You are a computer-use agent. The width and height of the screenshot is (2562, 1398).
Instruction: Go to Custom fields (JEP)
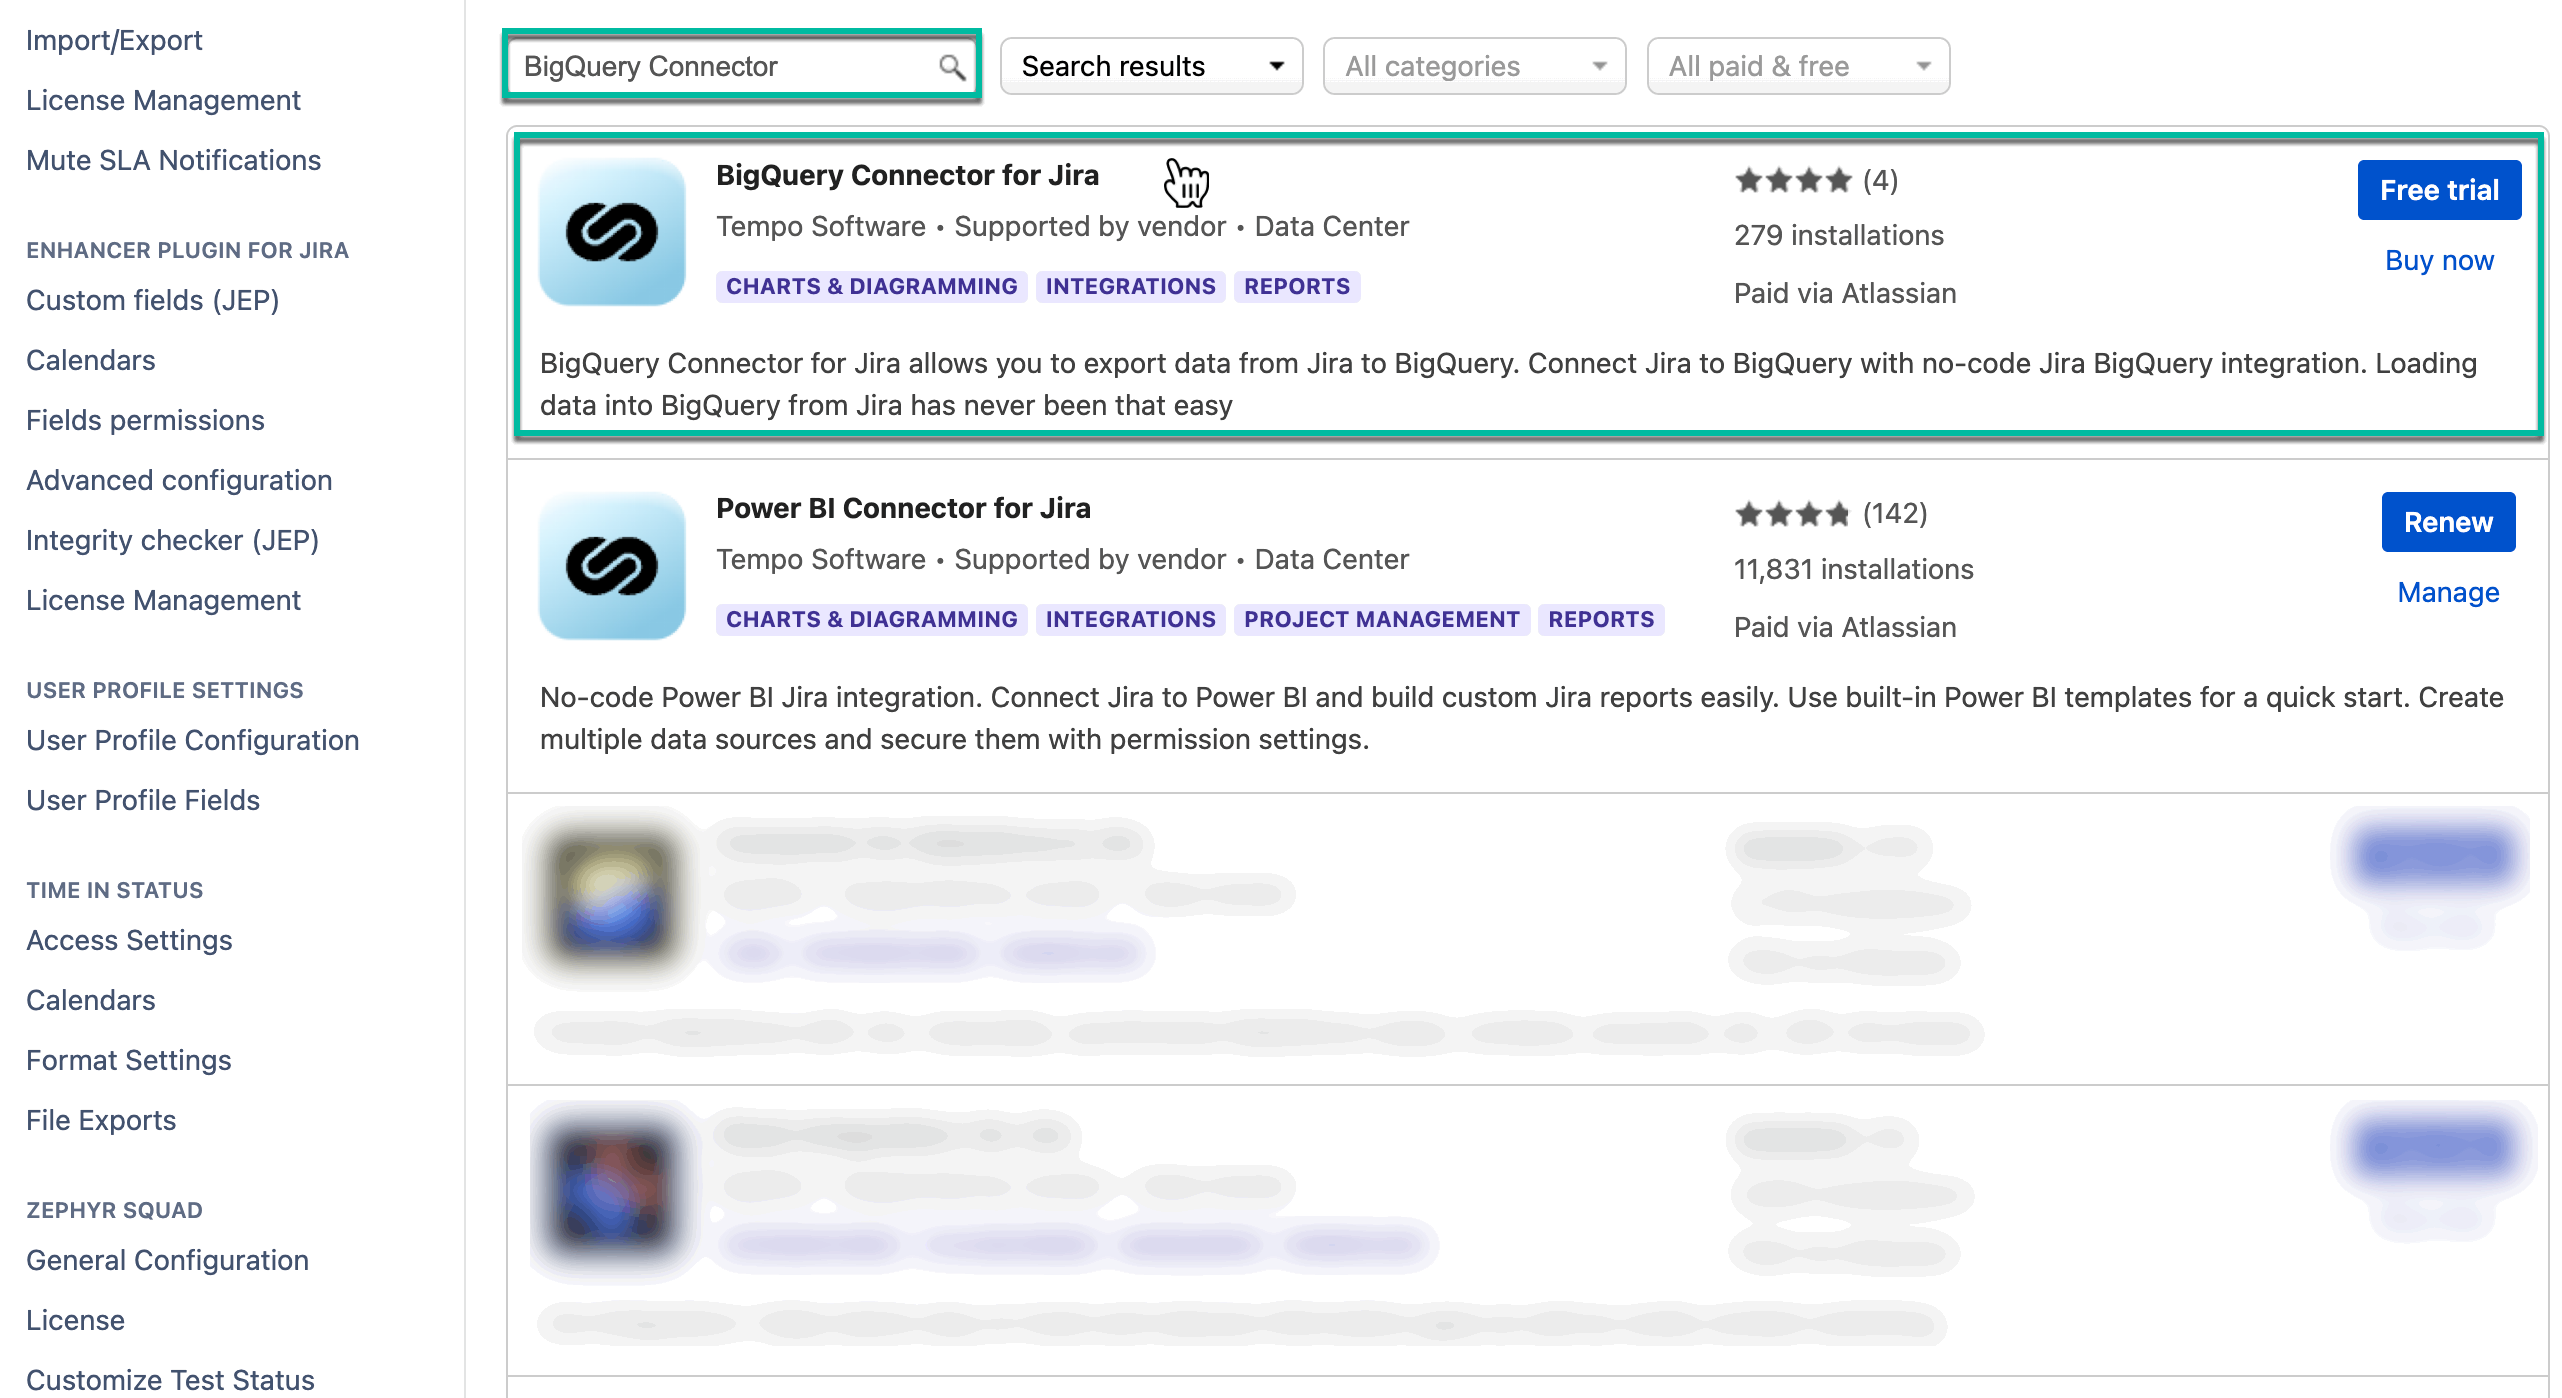(152, 300)
